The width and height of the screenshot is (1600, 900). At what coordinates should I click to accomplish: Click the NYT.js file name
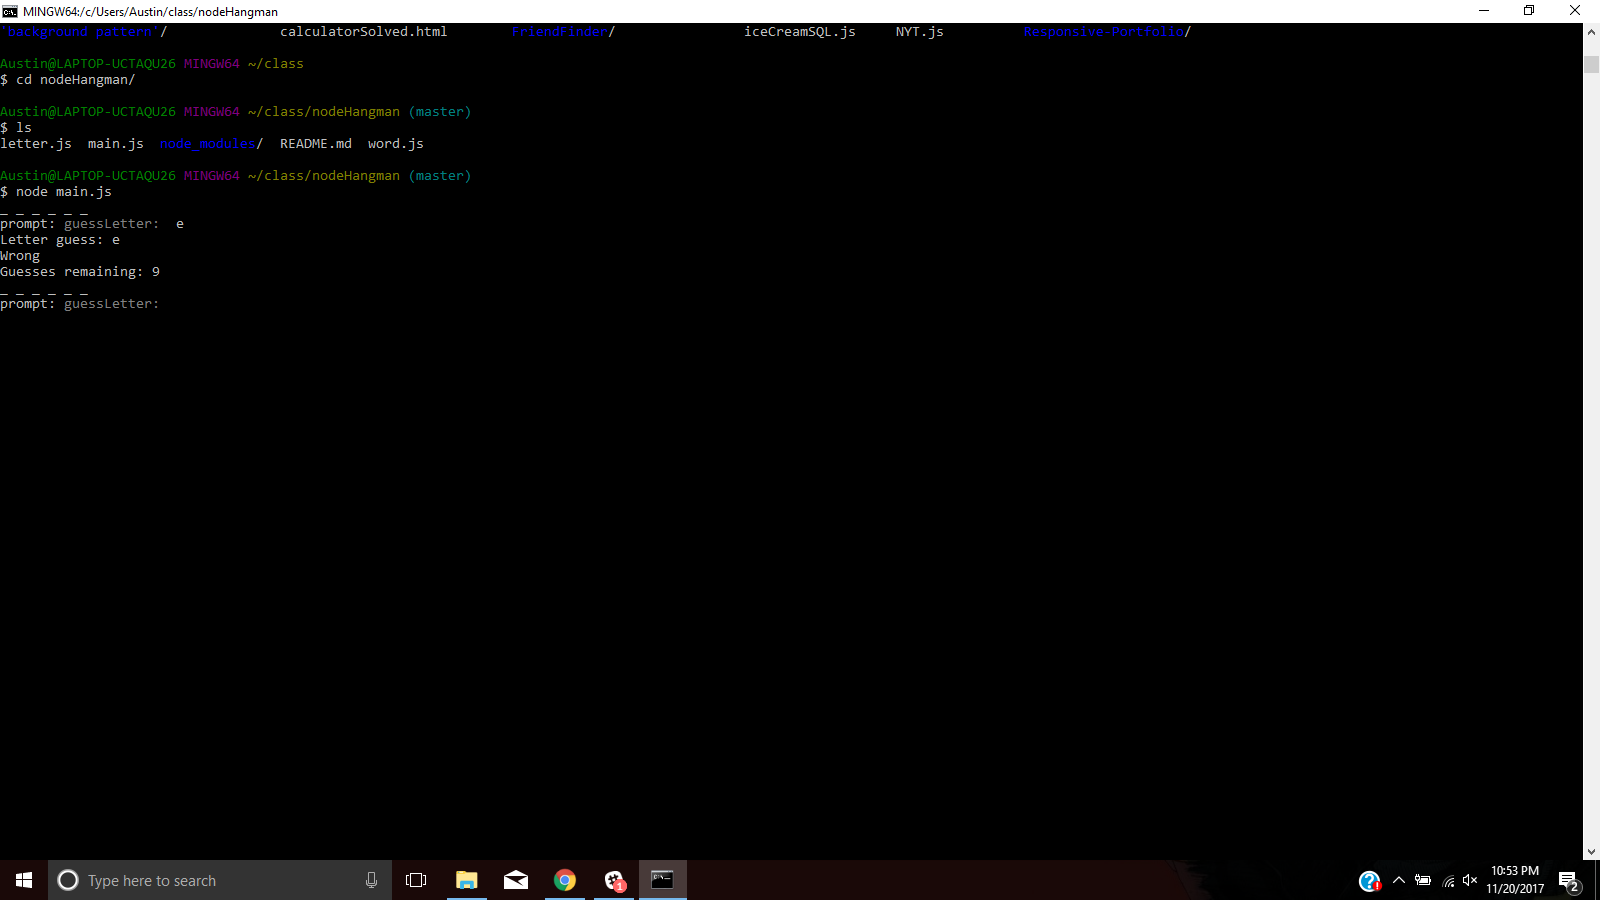[x=920, y=32]
